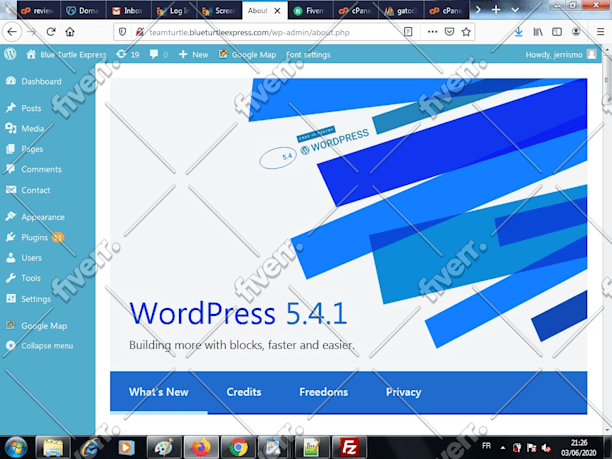The height and width of the screenshot is (459, 612).
Task: Open page actions three-dot menu
Action: [432, 32]
